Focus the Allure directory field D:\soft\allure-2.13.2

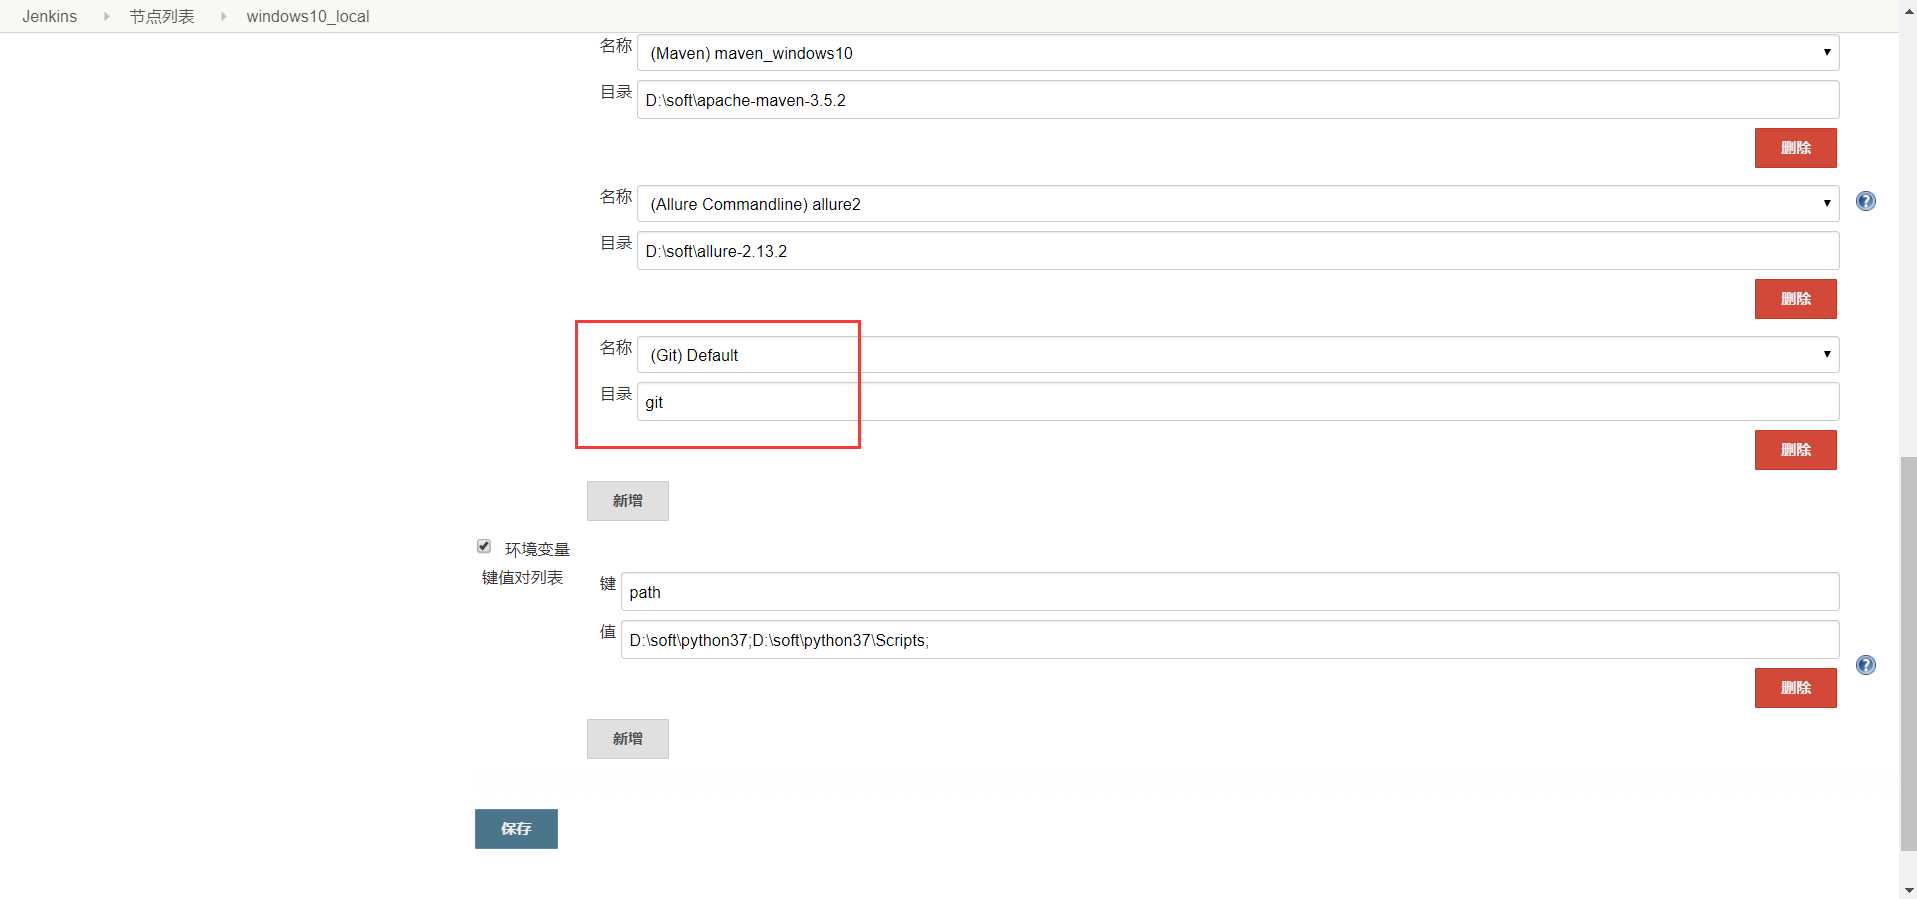(1238, 251)
